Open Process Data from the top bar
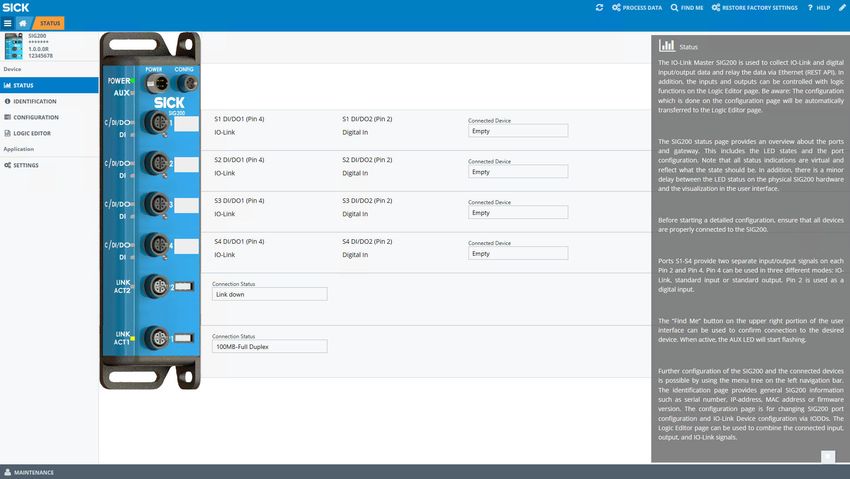The height and width of the screenshot is (479, 850). (637, 8)
